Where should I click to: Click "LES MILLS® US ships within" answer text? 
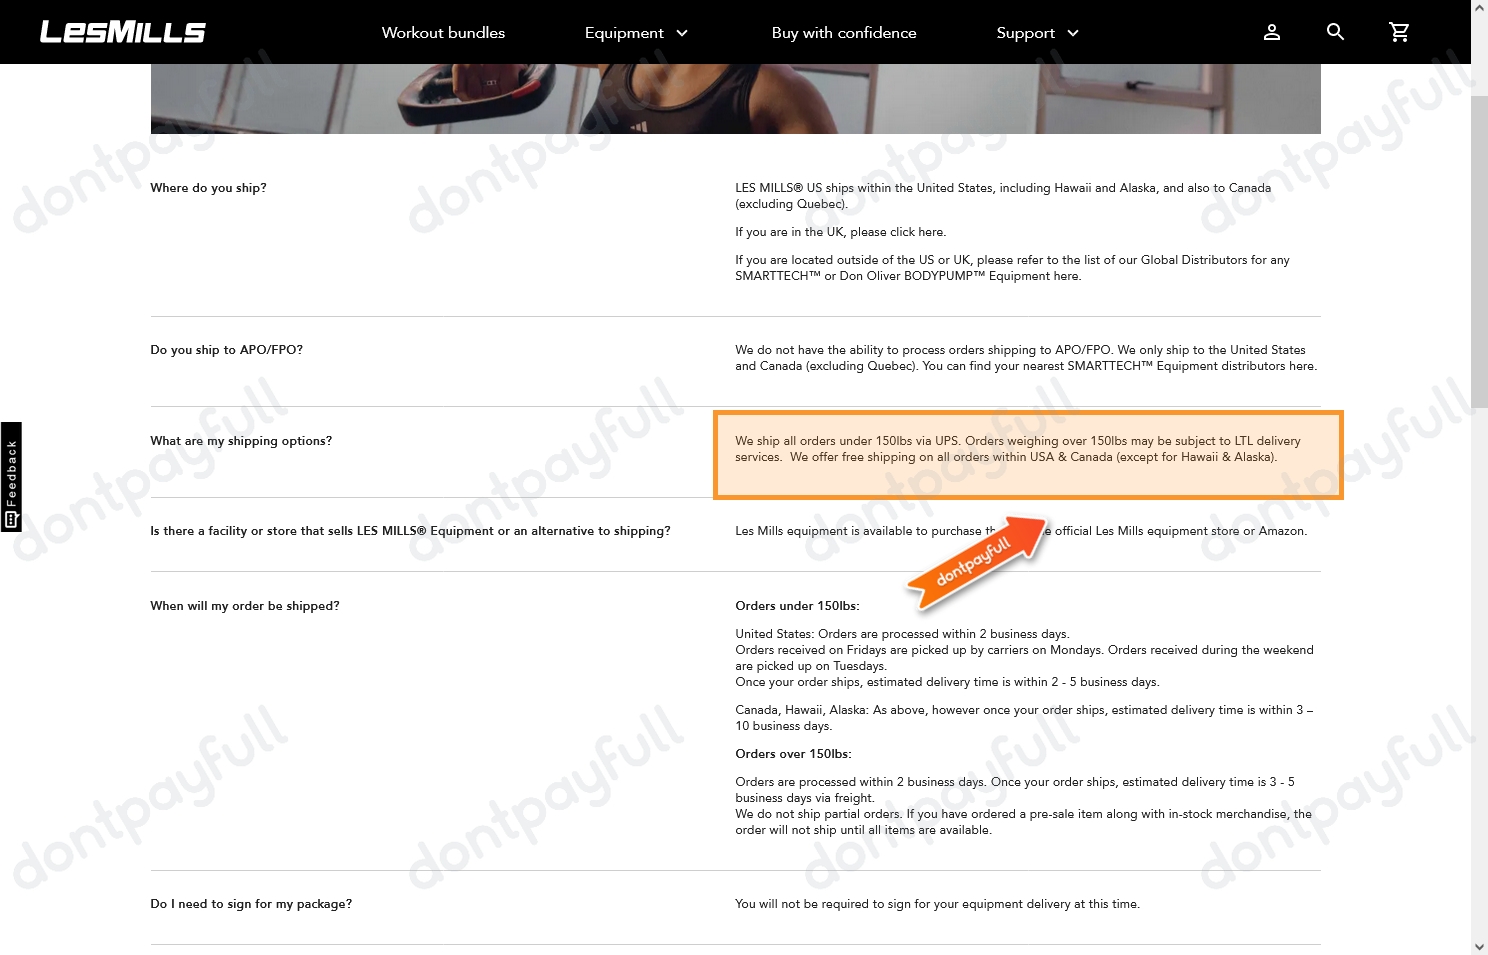1003,196
